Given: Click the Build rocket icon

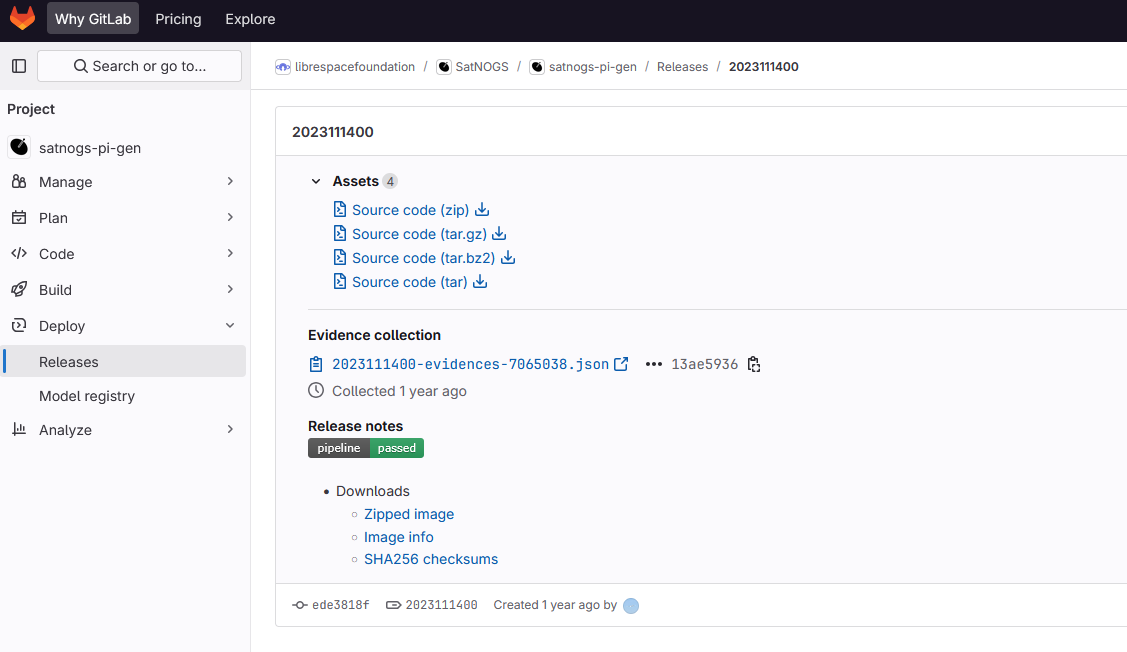Looking at the screenshot, I should [x=19, y=290].
